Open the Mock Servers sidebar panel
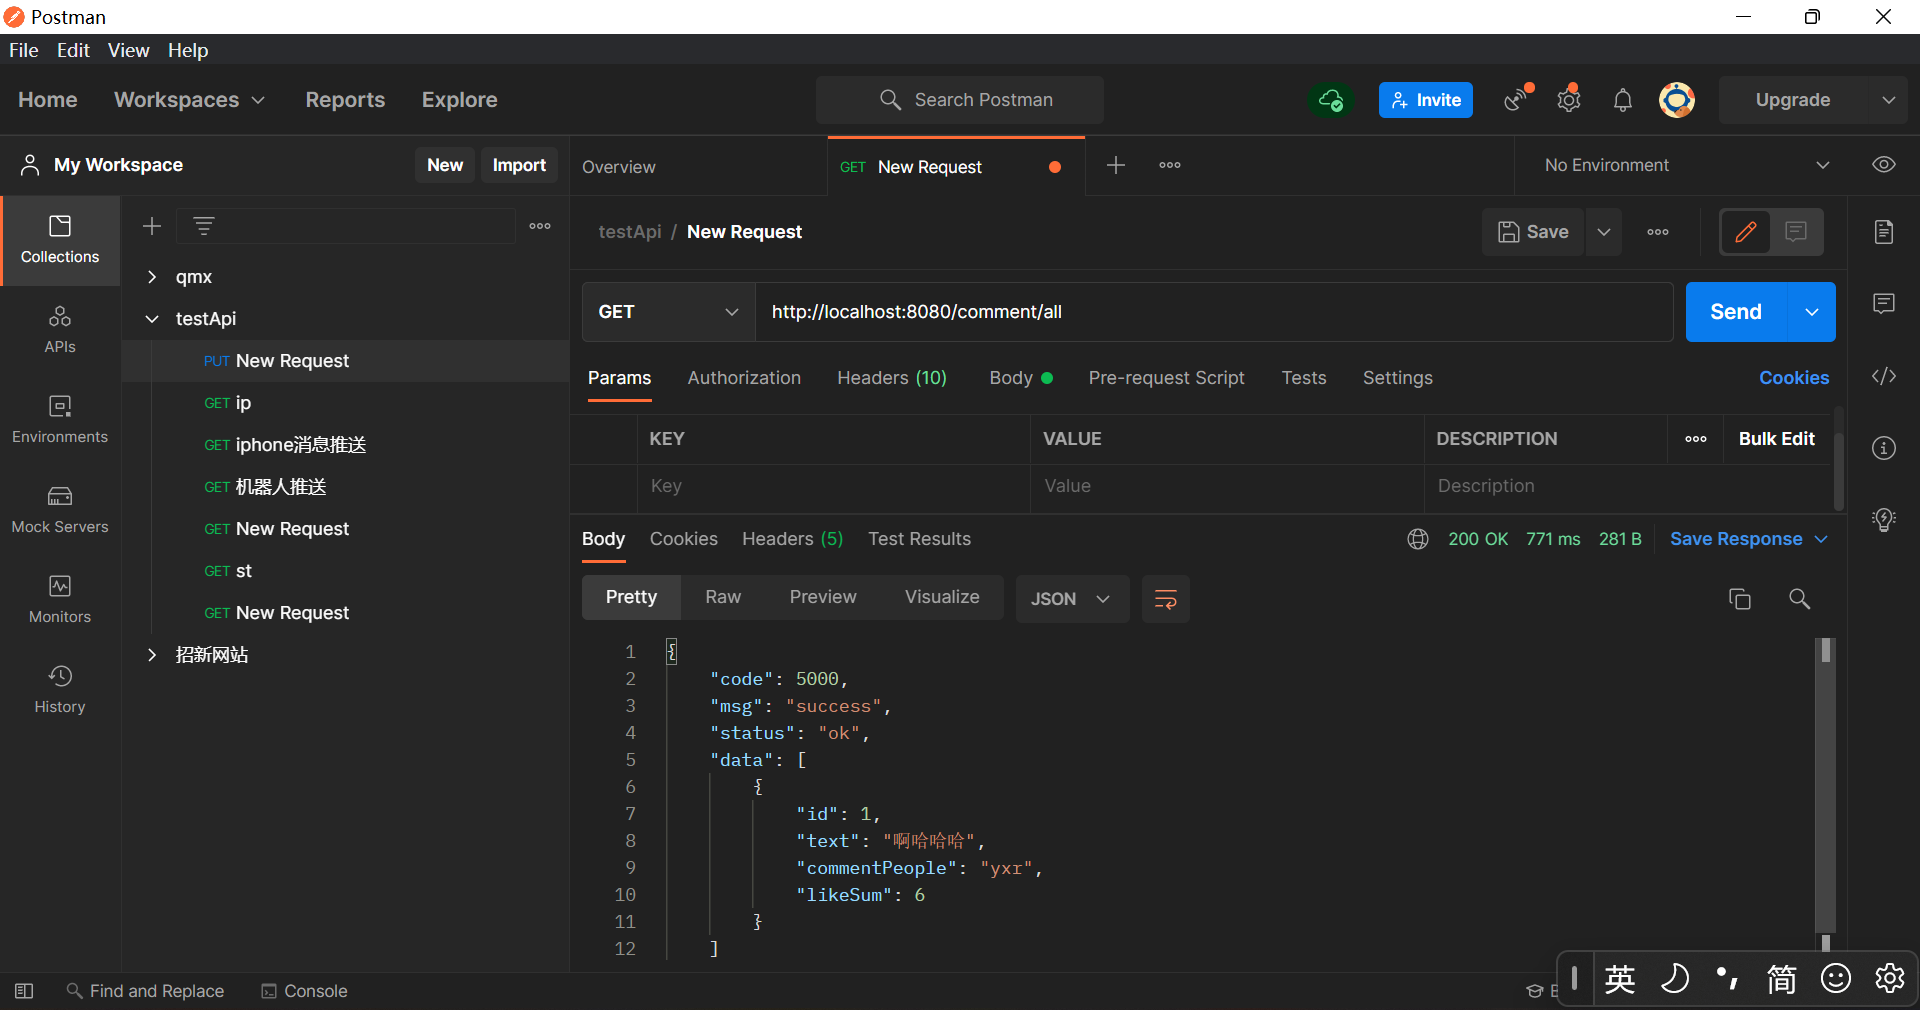 (60, 510)
